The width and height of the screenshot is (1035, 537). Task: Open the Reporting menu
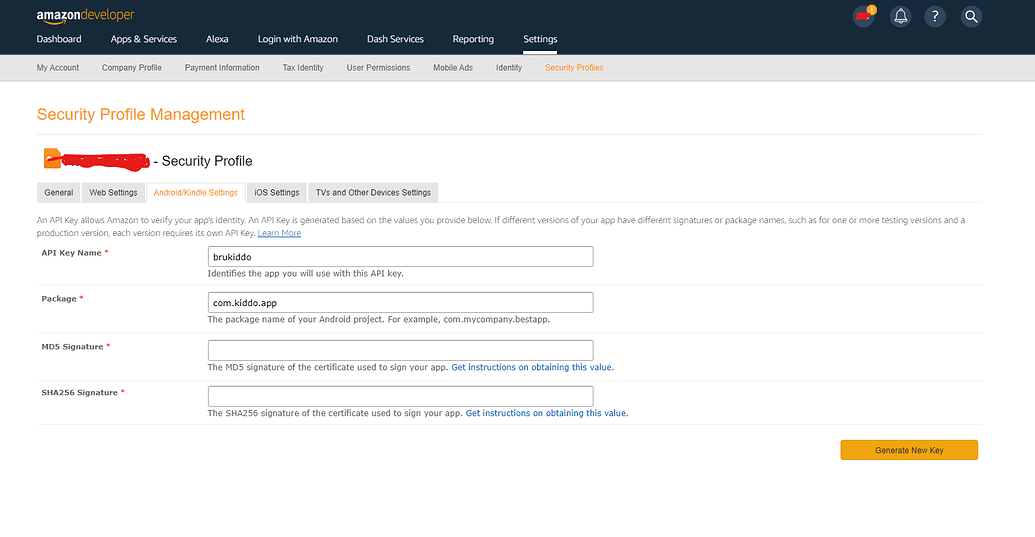coord(473,39)
